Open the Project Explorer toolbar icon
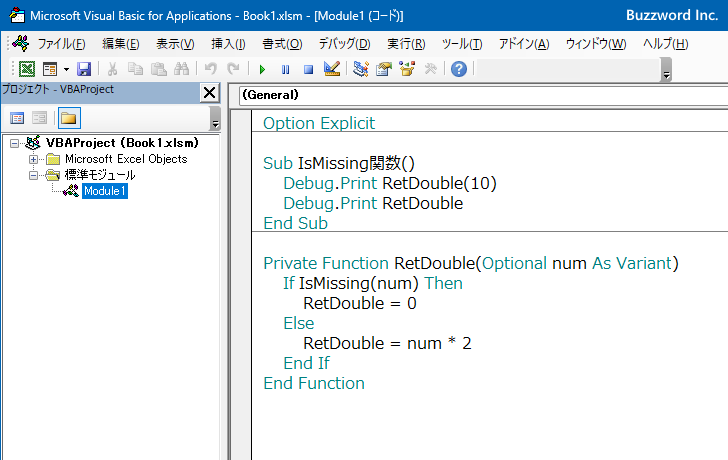728x460 pixels. point(361,69)
